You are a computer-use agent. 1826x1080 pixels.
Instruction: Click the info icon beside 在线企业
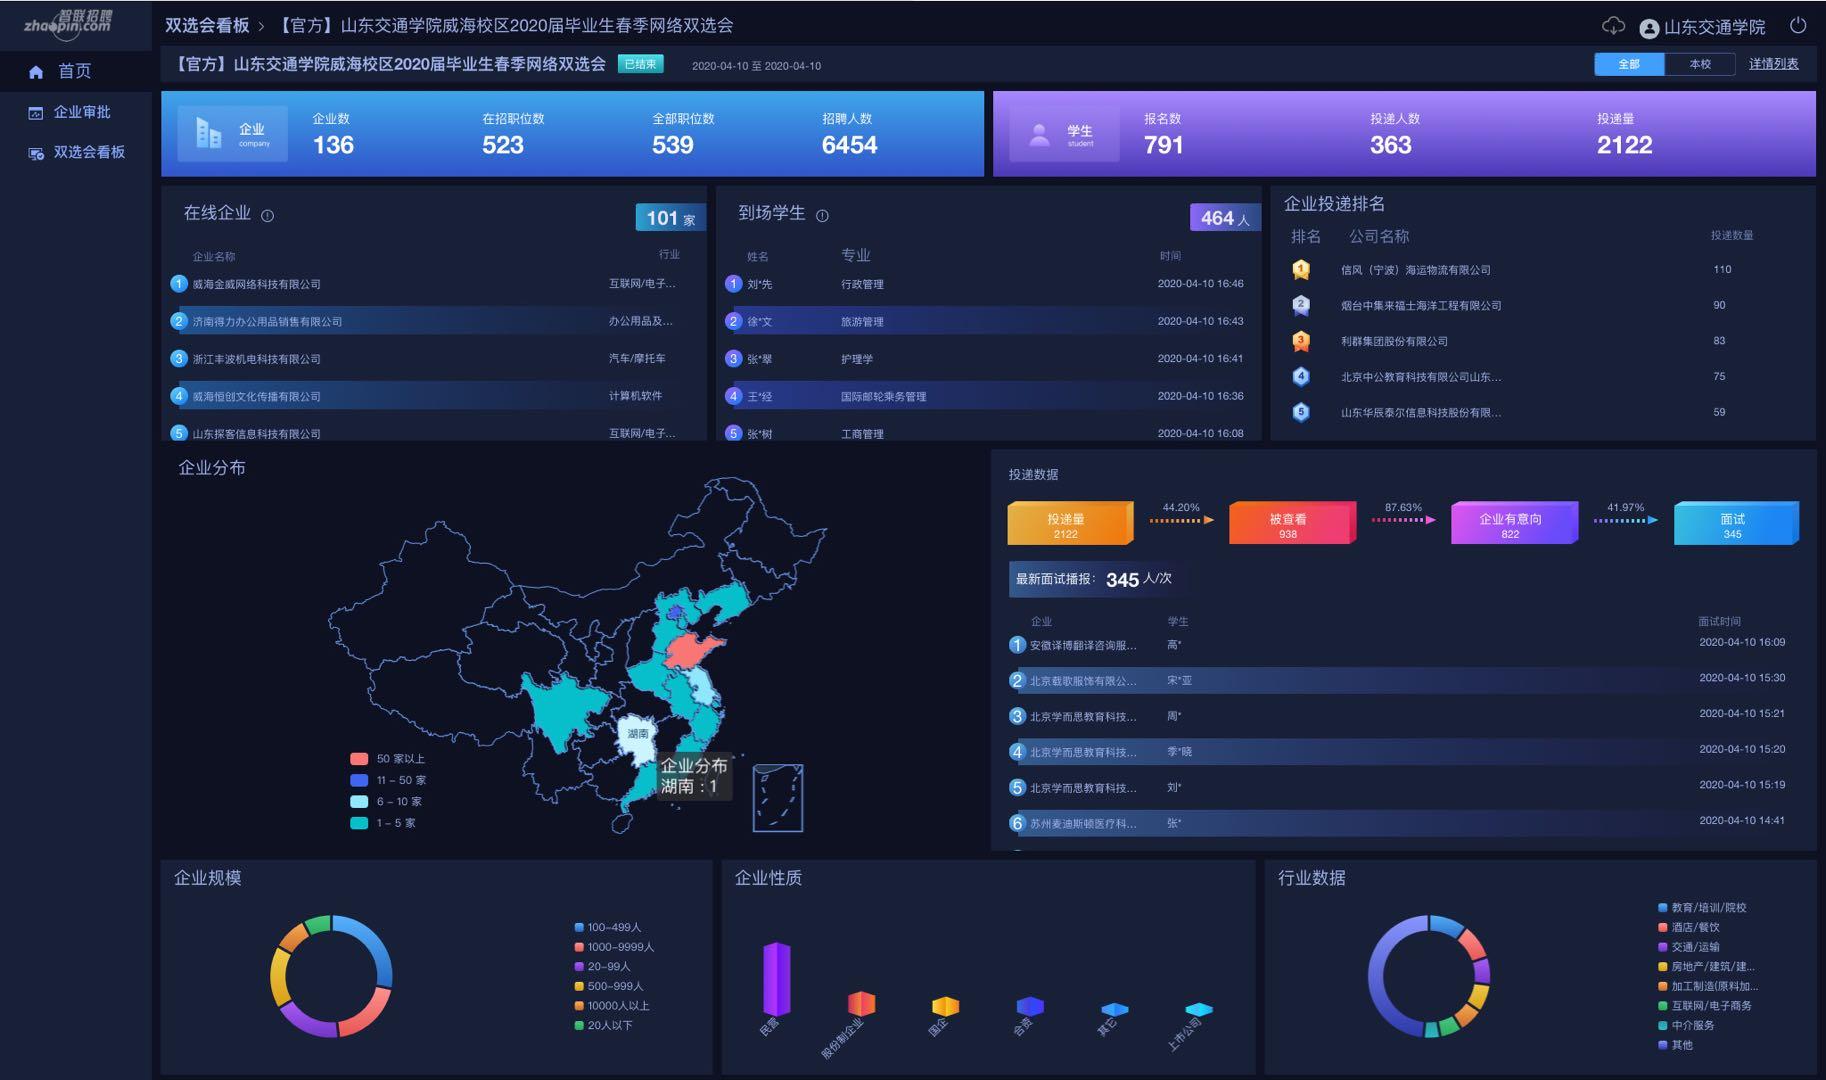267,215
